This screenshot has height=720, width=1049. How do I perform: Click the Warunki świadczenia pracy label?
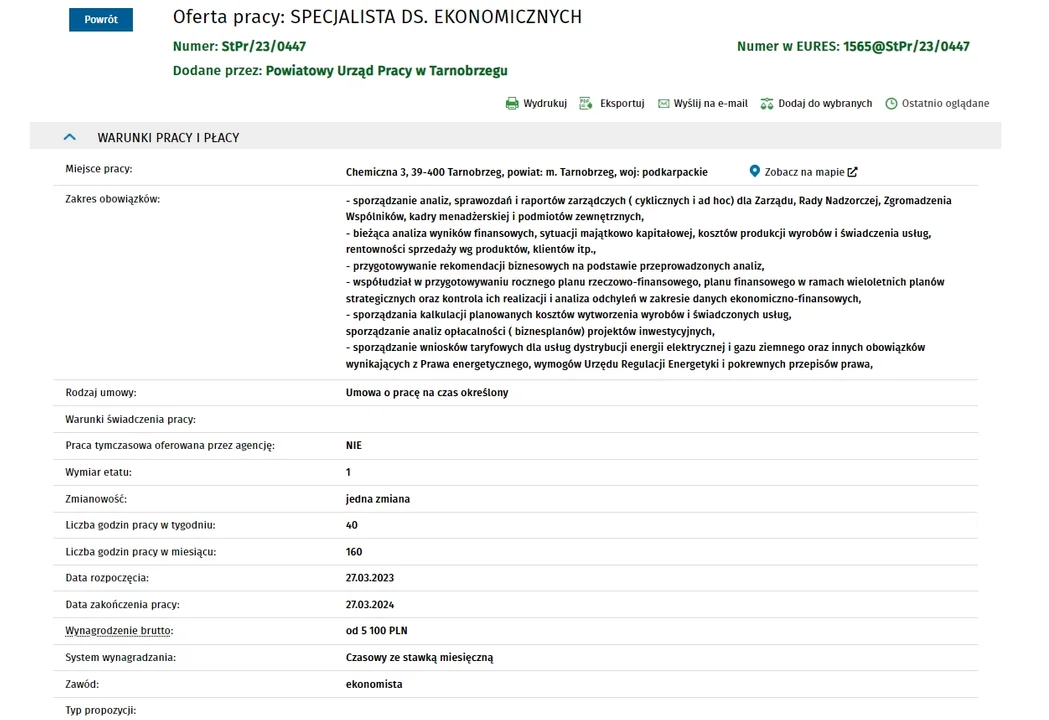point(130,420)
